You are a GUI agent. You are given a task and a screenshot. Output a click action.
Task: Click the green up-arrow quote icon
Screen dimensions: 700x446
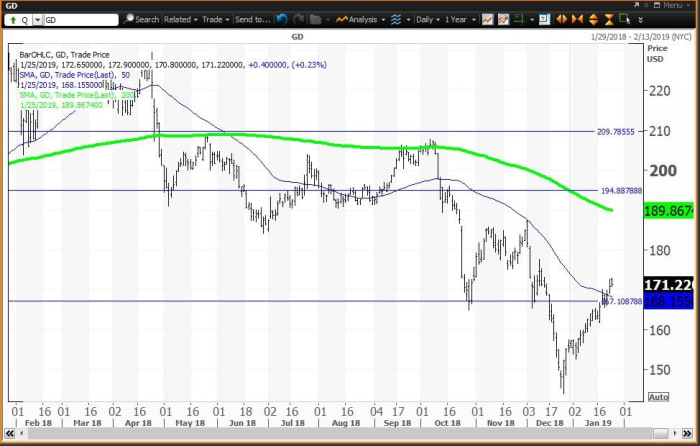(x=13, y=20)
